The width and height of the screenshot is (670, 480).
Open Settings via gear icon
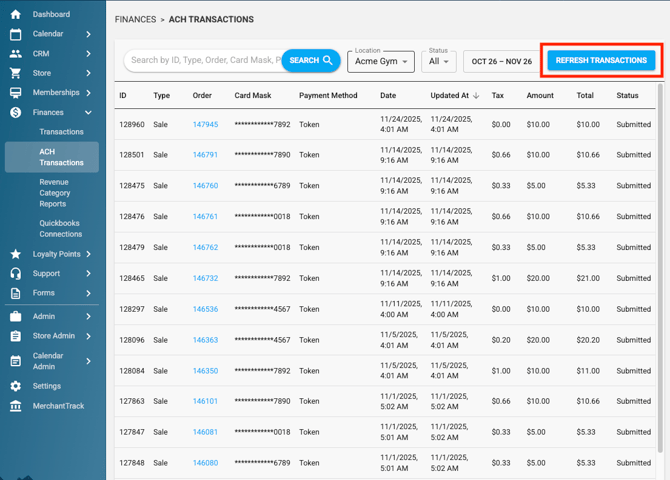[x=15, y=386]
